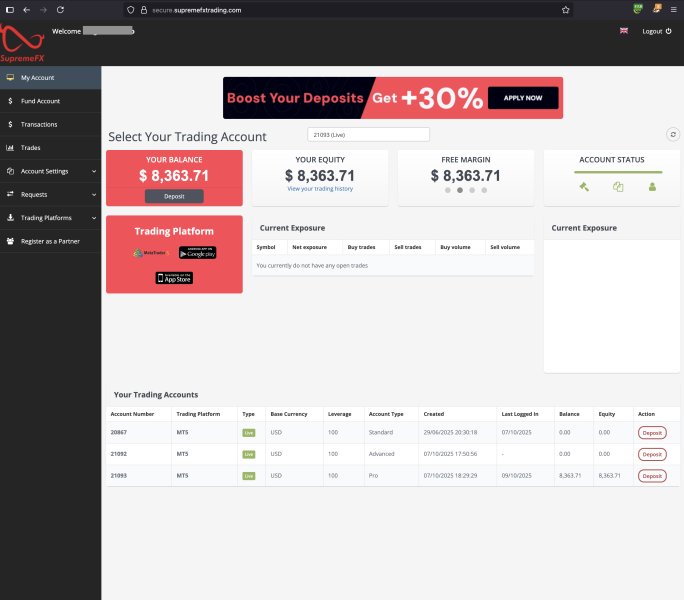
Task: Go to Transactions in the sidebar
Action: [39, 124]
